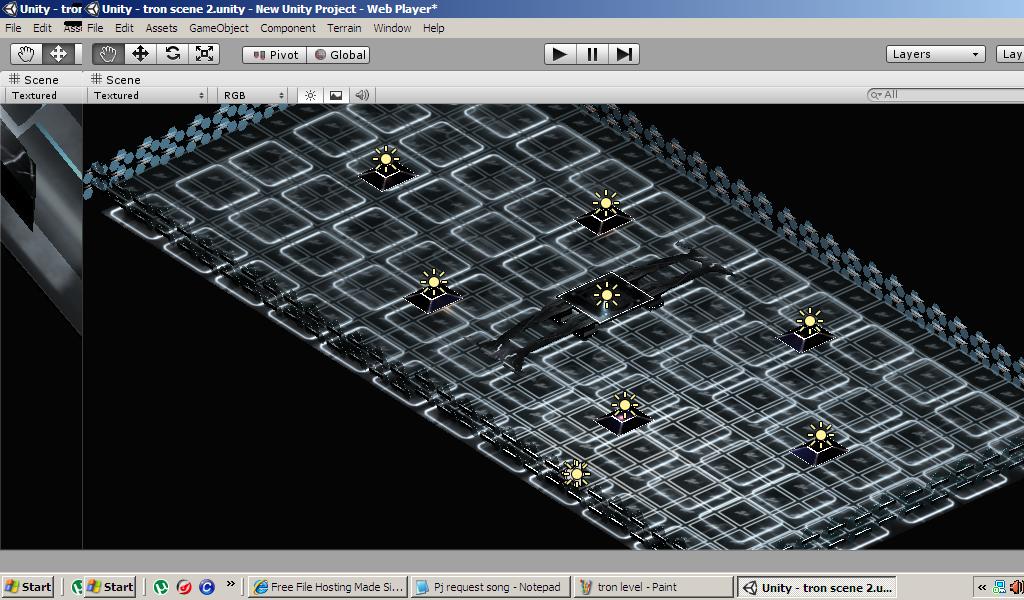
Task: Select the light gizmo without a platform near bottom edge
Action: click(575, 473)
